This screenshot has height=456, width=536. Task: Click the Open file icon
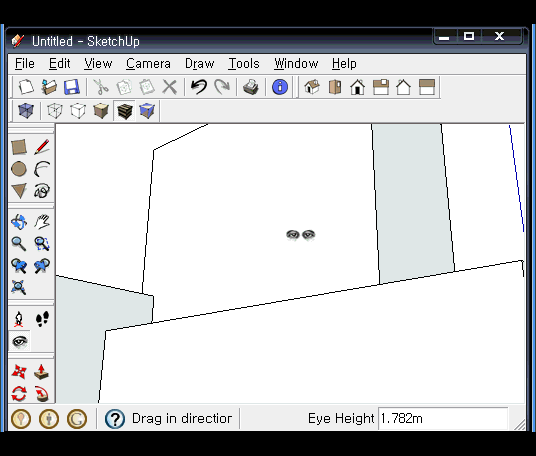click(x=49, y=87)
